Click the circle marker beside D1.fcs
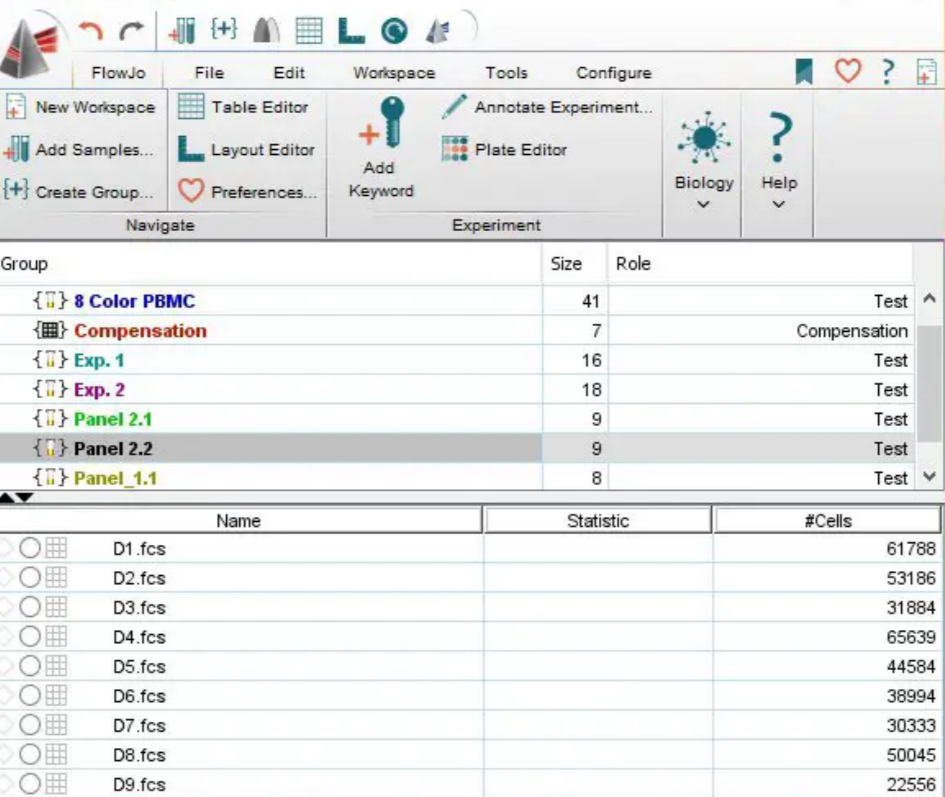 point(30,548)
